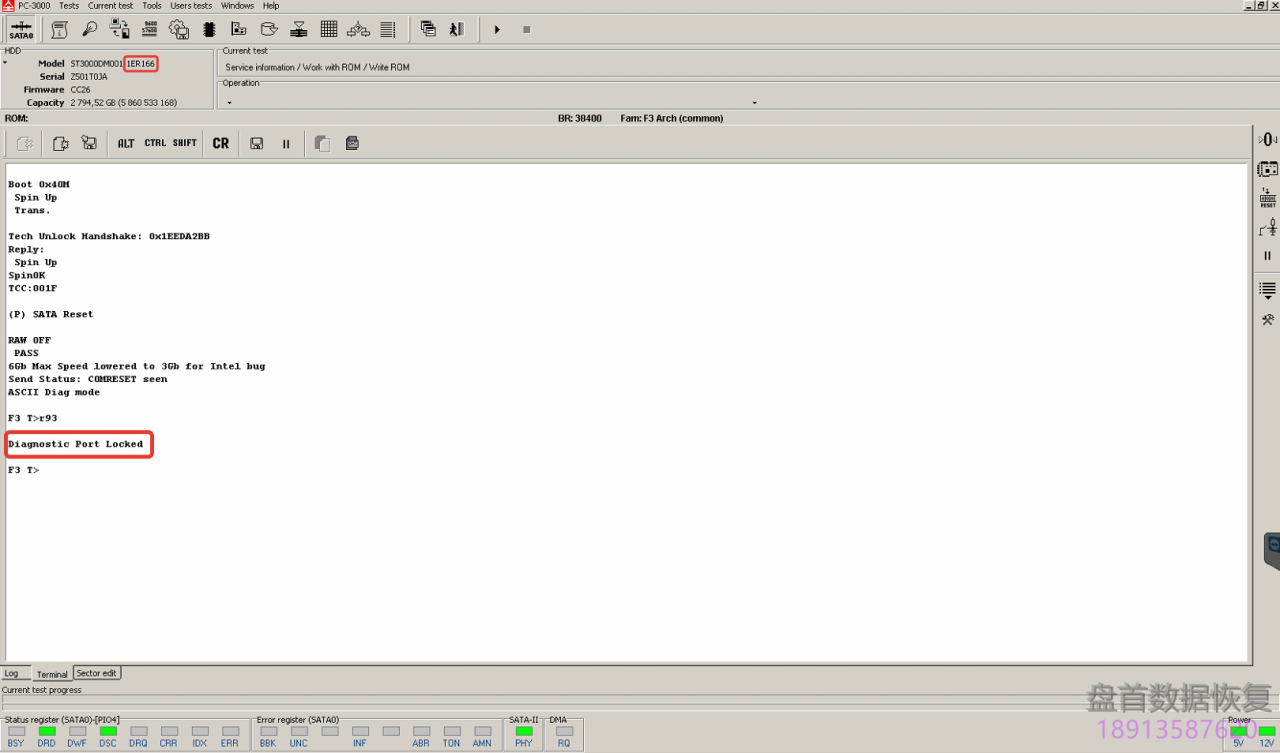Click the chip ROM icon in toolbar
Image resolution: width=1280 pixels, height=753 pixels.
click(x=209, y=30)
